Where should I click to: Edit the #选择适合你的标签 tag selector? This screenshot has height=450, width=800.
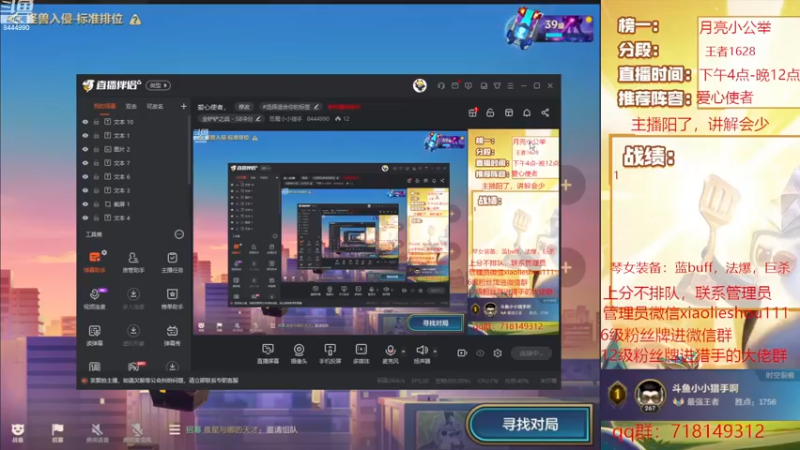coord(290,107)
